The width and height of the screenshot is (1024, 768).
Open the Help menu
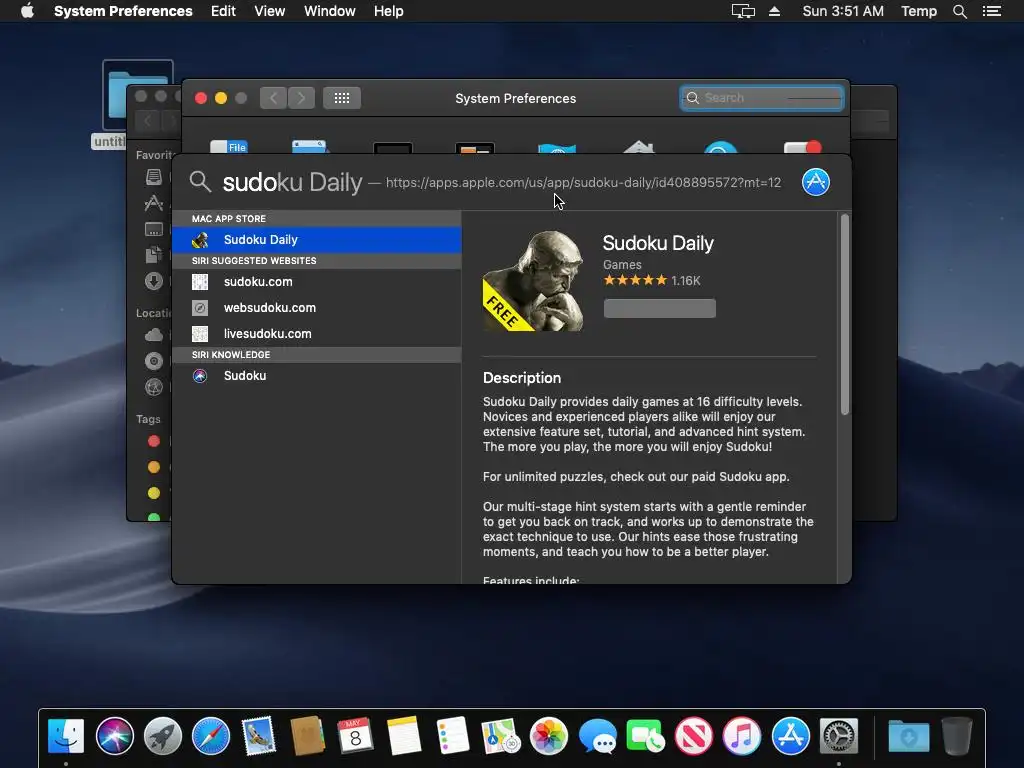tap(389, 11)
